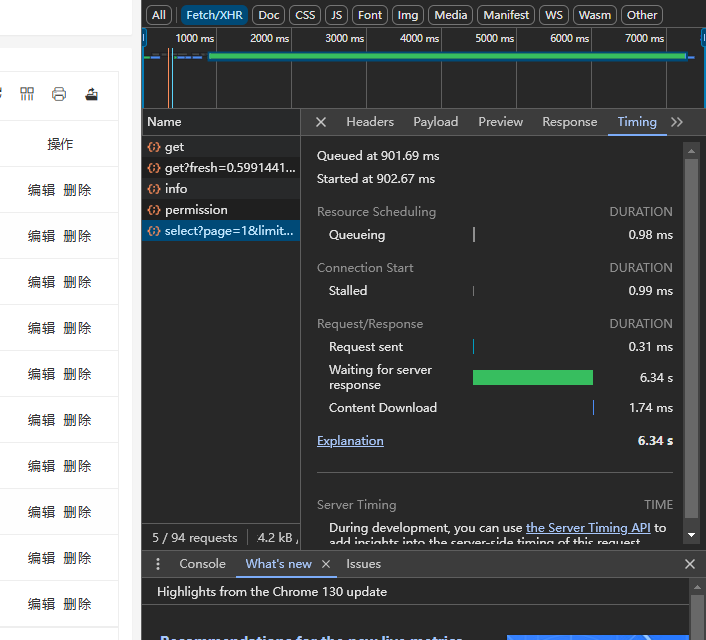Open the DevTools drawer three-dot menu
Viewport: 706px width, 640px height.
(x=158, y=564)
